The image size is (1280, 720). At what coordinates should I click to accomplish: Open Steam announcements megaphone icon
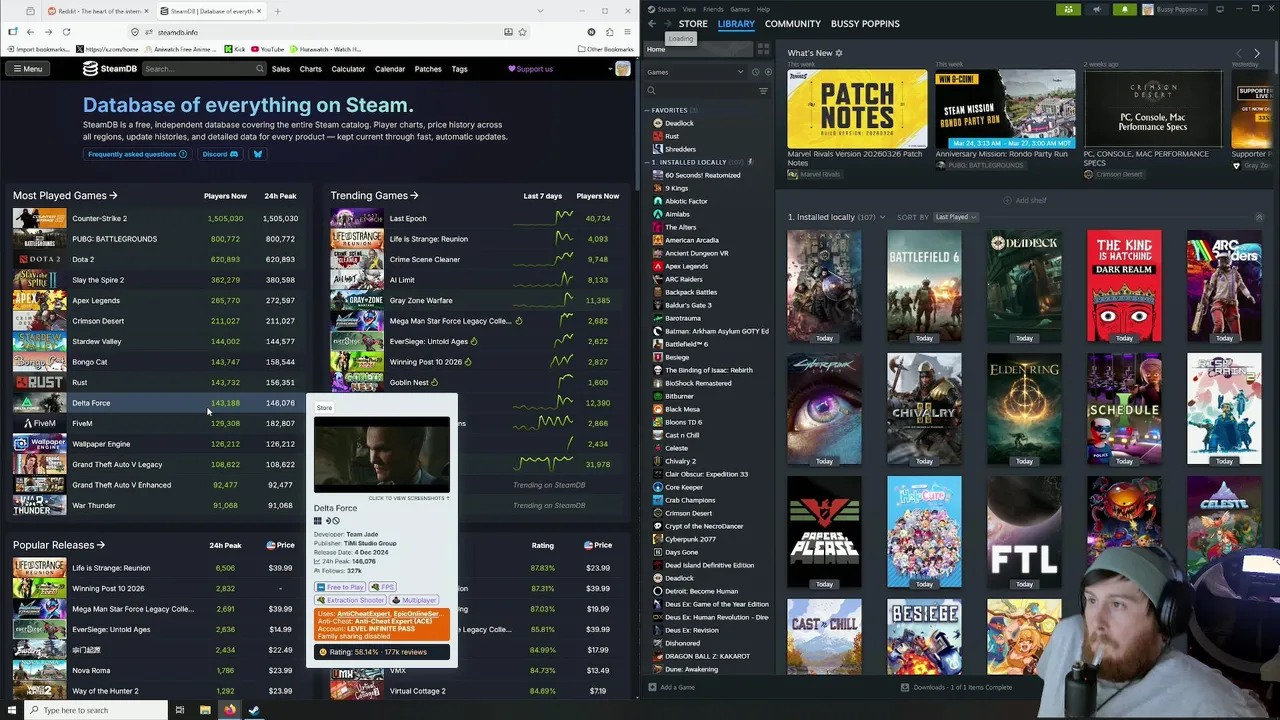1096,9
